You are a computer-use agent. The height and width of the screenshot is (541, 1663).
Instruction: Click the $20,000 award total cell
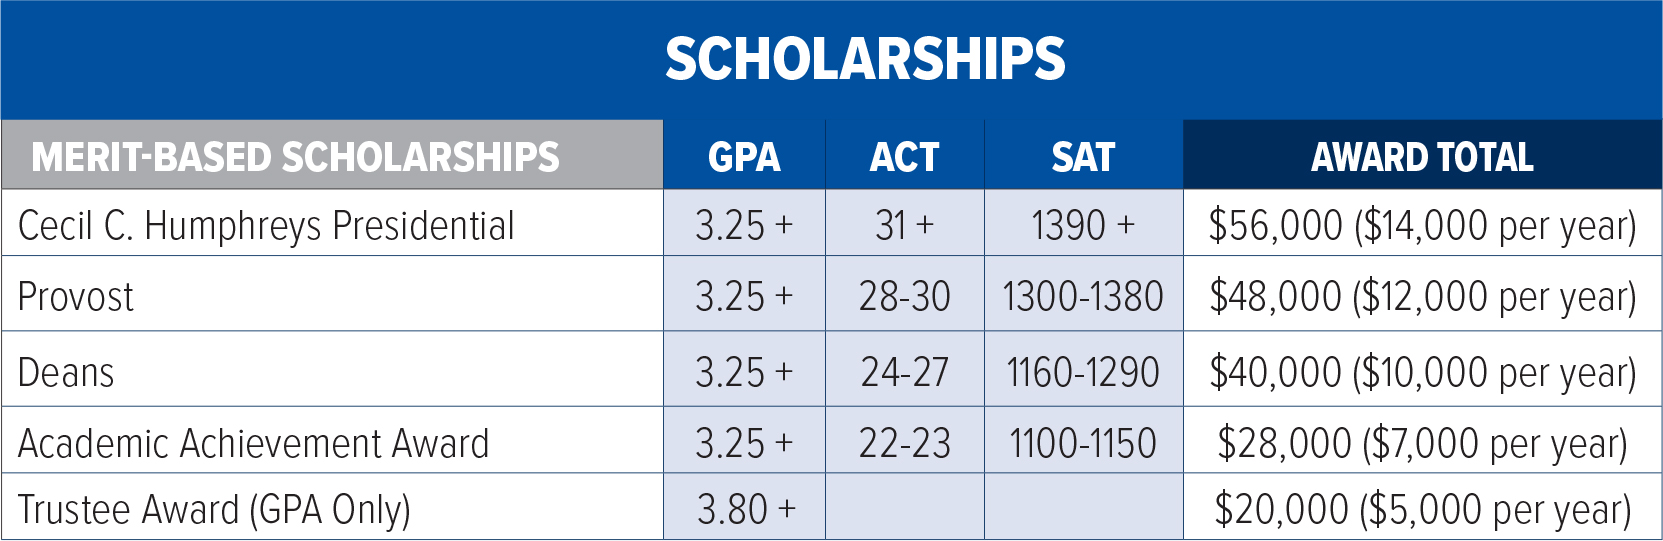(1422, 509)
